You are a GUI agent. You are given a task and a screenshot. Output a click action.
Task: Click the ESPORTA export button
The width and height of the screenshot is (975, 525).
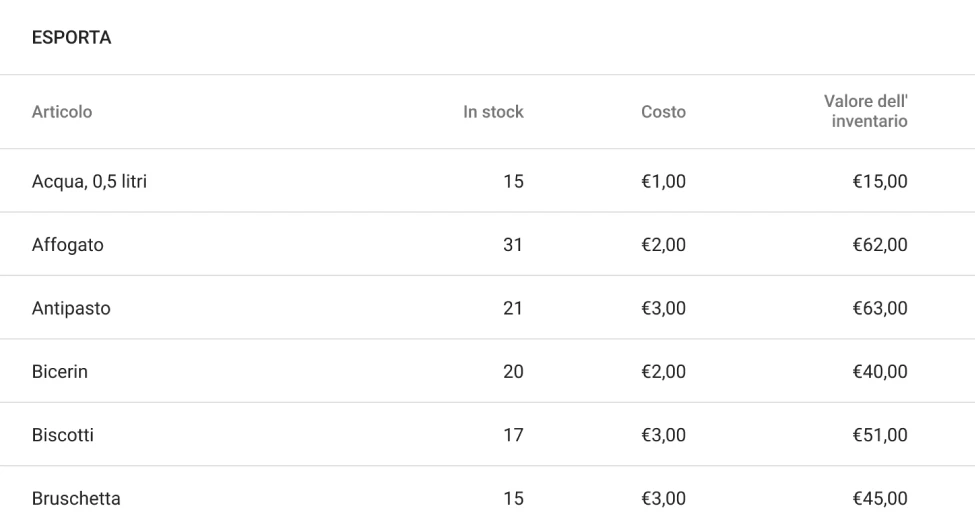71,38
